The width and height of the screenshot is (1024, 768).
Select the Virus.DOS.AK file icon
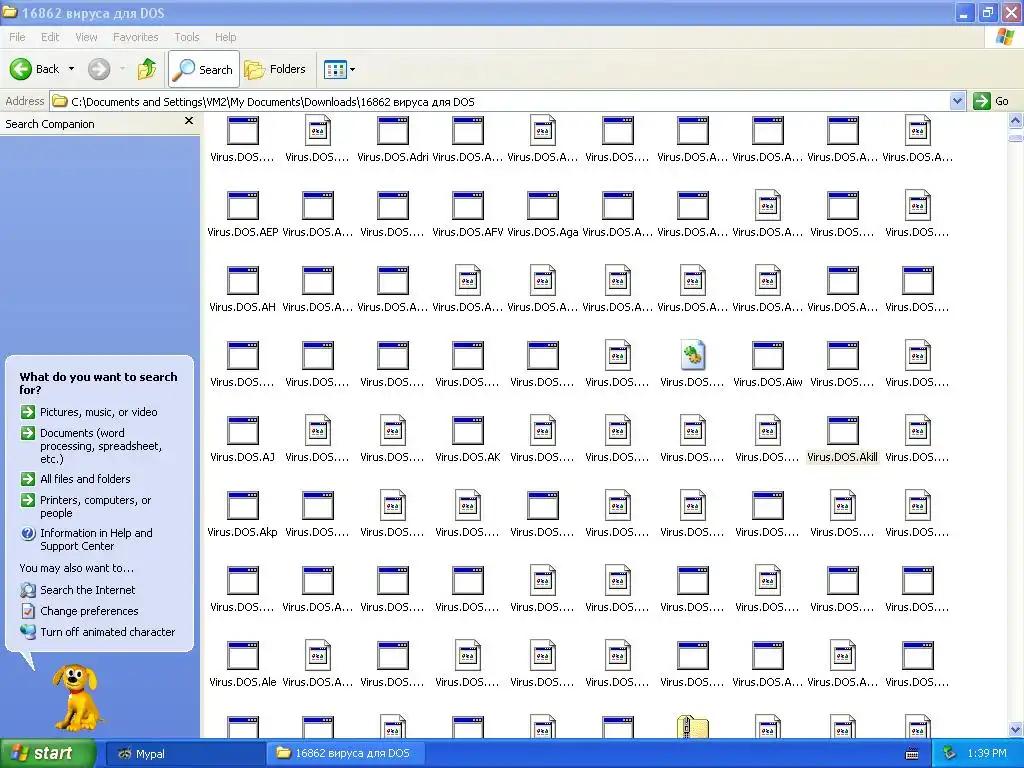468,431
